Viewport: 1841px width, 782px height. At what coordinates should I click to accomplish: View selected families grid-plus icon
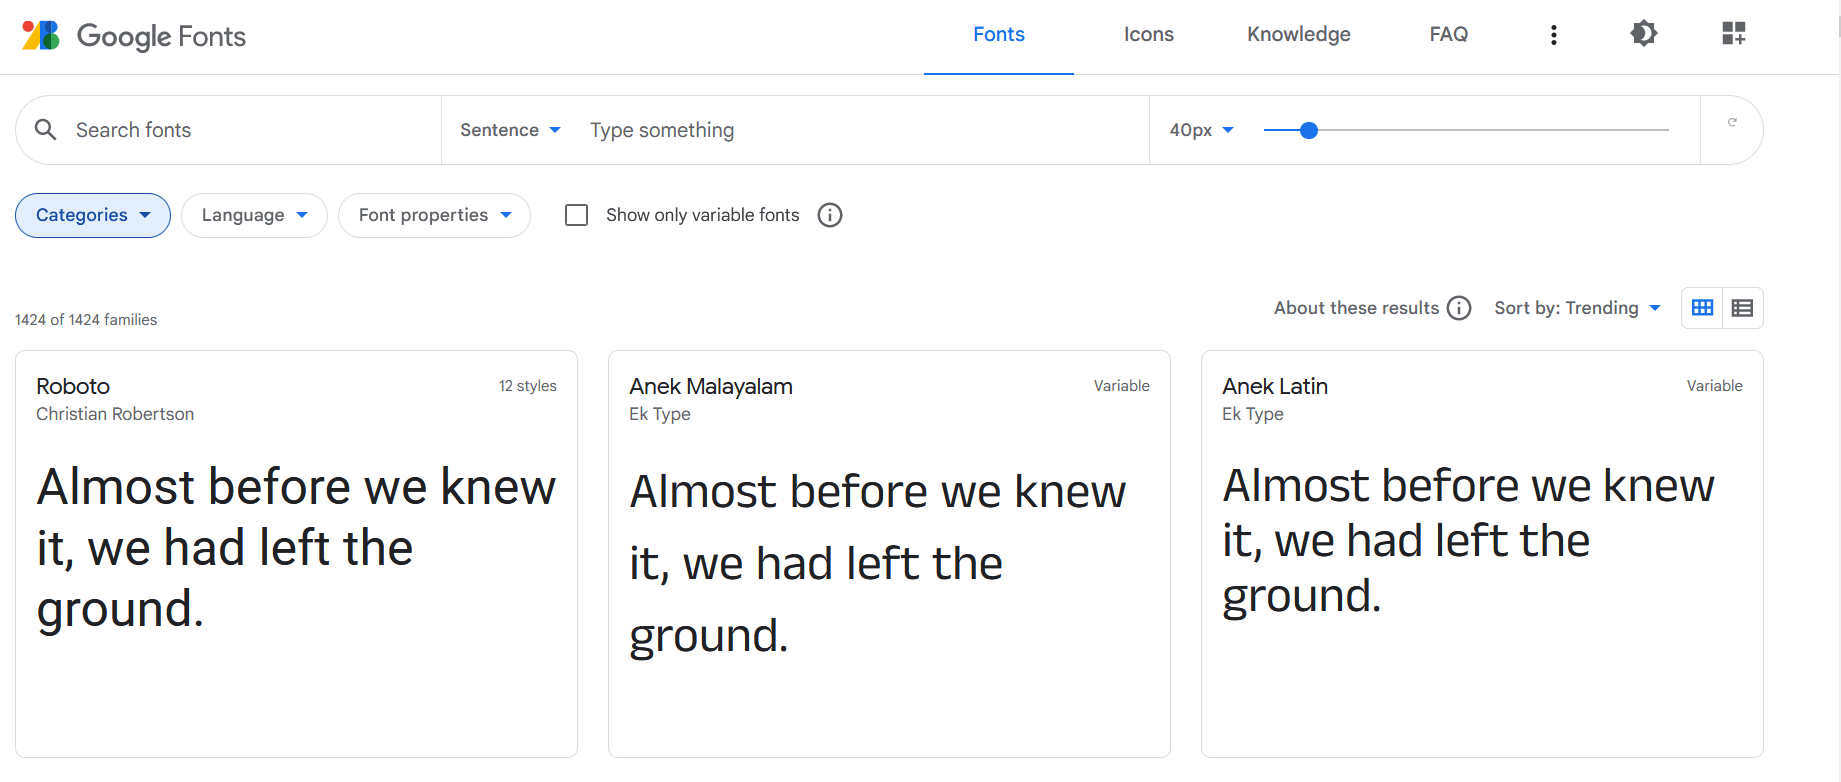click(x=1733, y=34)
